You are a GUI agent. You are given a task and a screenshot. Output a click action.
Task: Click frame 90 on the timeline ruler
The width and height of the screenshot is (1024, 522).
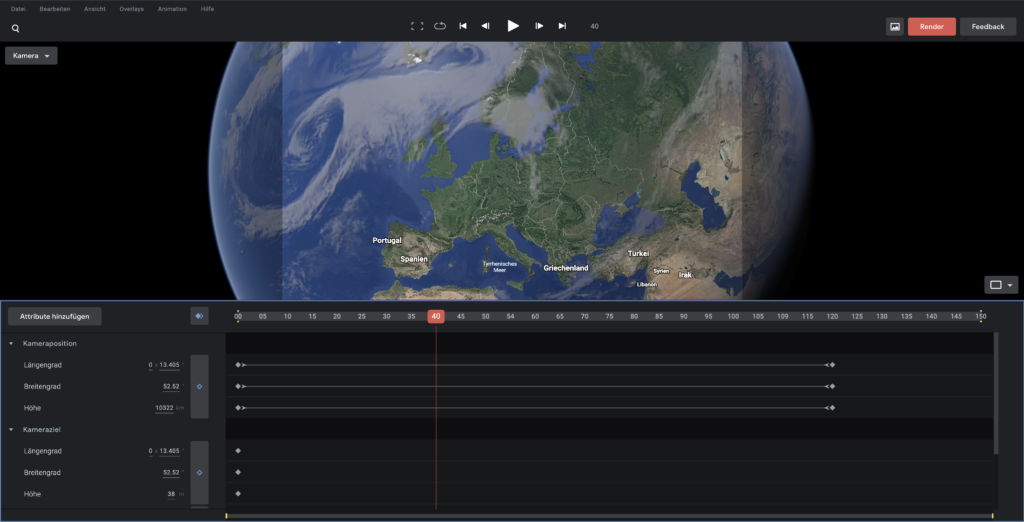(684, 316)
